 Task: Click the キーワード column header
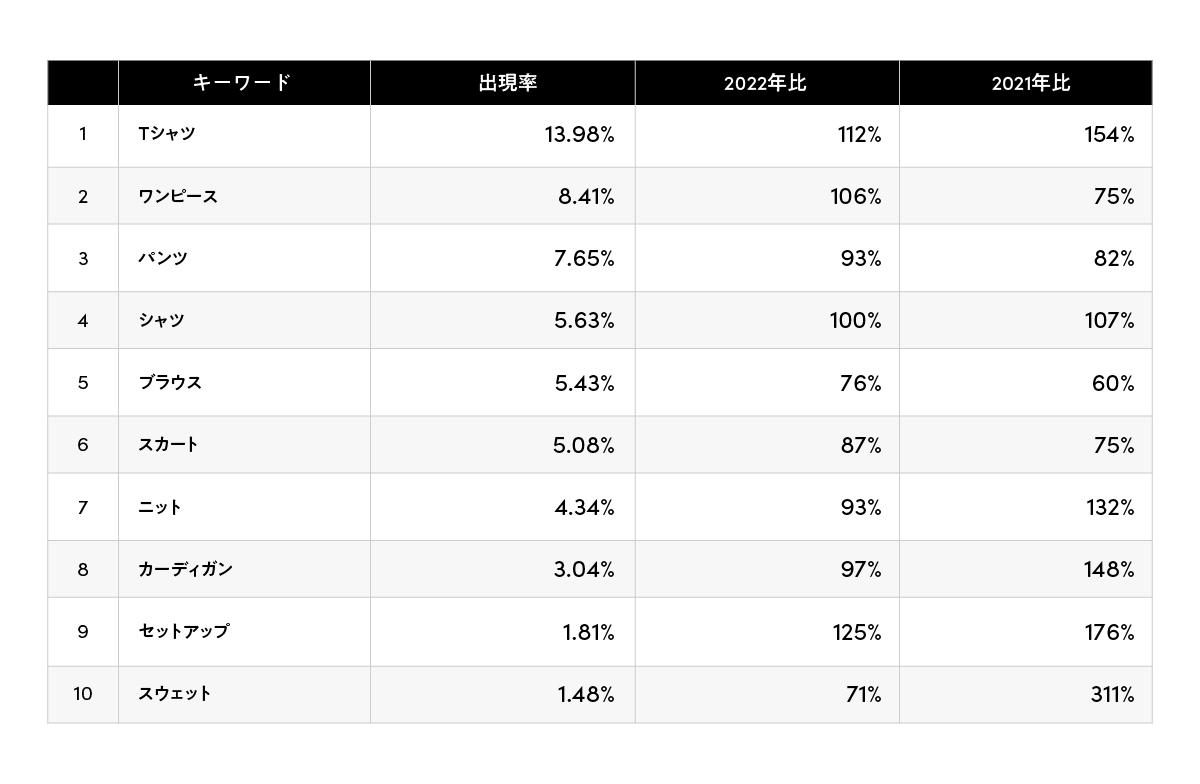pos(242,83)
